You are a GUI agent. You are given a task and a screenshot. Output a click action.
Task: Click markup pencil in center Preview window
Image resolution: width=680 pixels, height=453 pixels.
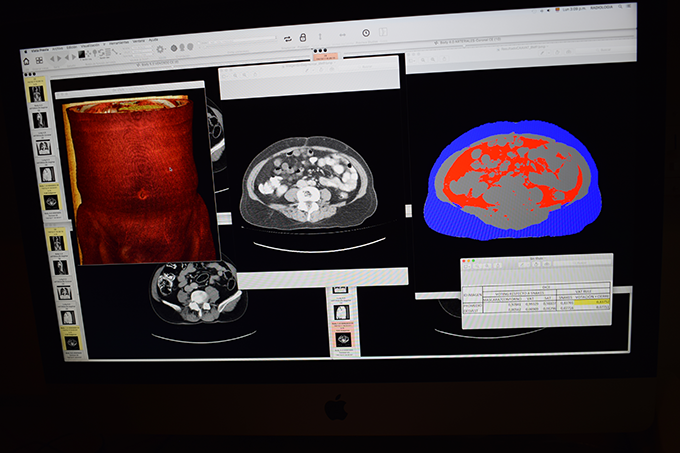(x=307, y=70)
